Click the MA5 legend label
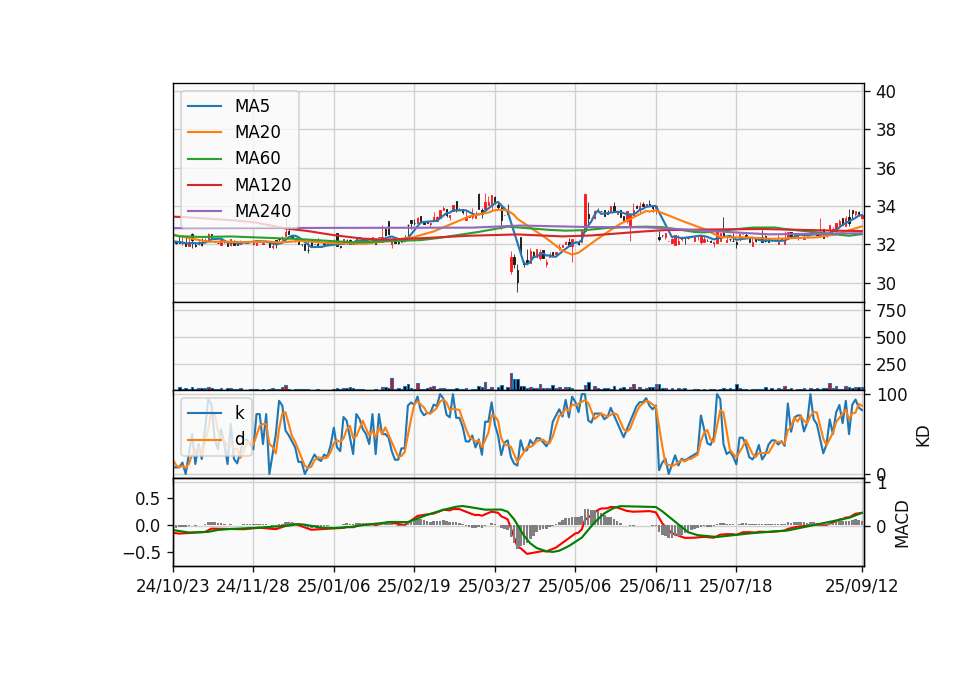The image size is (960, 690). pyautogui.click(x=252, y=106)
